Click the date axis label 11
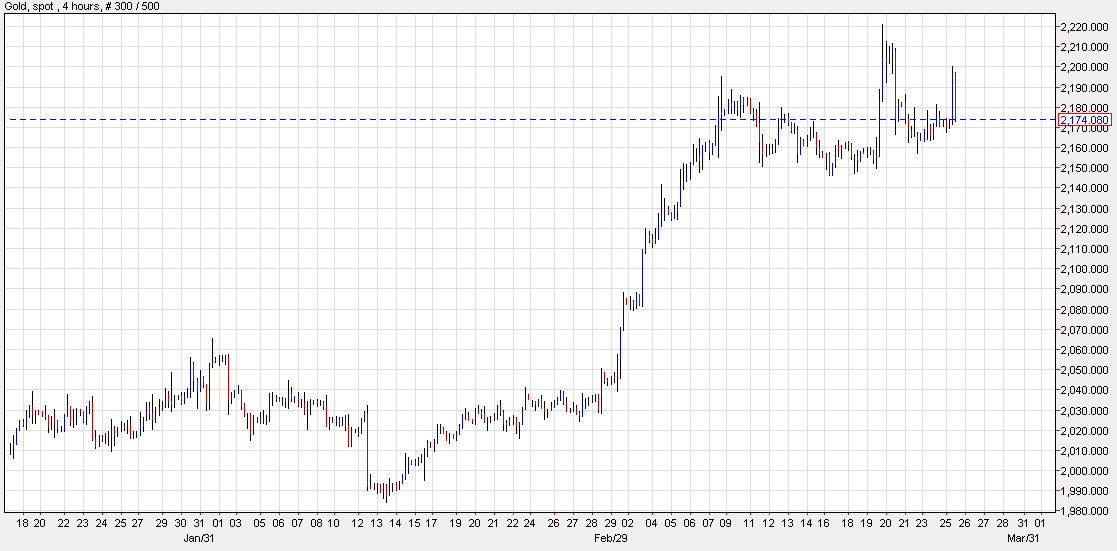 (x=750, y=522)
